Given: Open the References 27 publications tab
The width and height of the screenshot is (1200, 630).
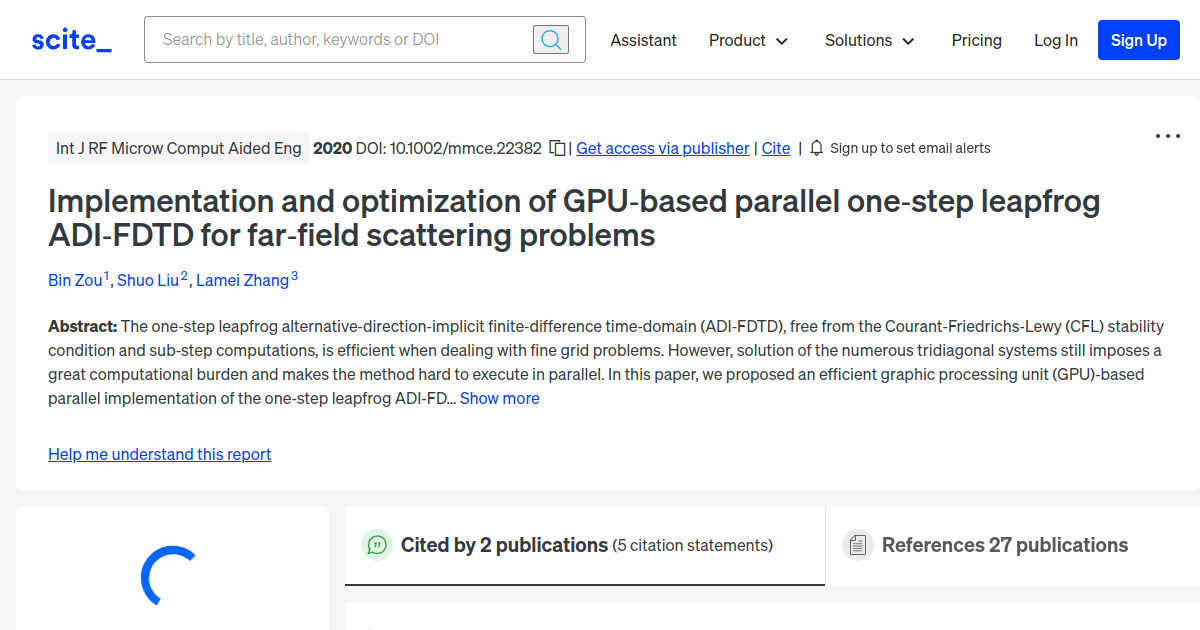Looking at the screenshot, I should (x=1005, y=545).
